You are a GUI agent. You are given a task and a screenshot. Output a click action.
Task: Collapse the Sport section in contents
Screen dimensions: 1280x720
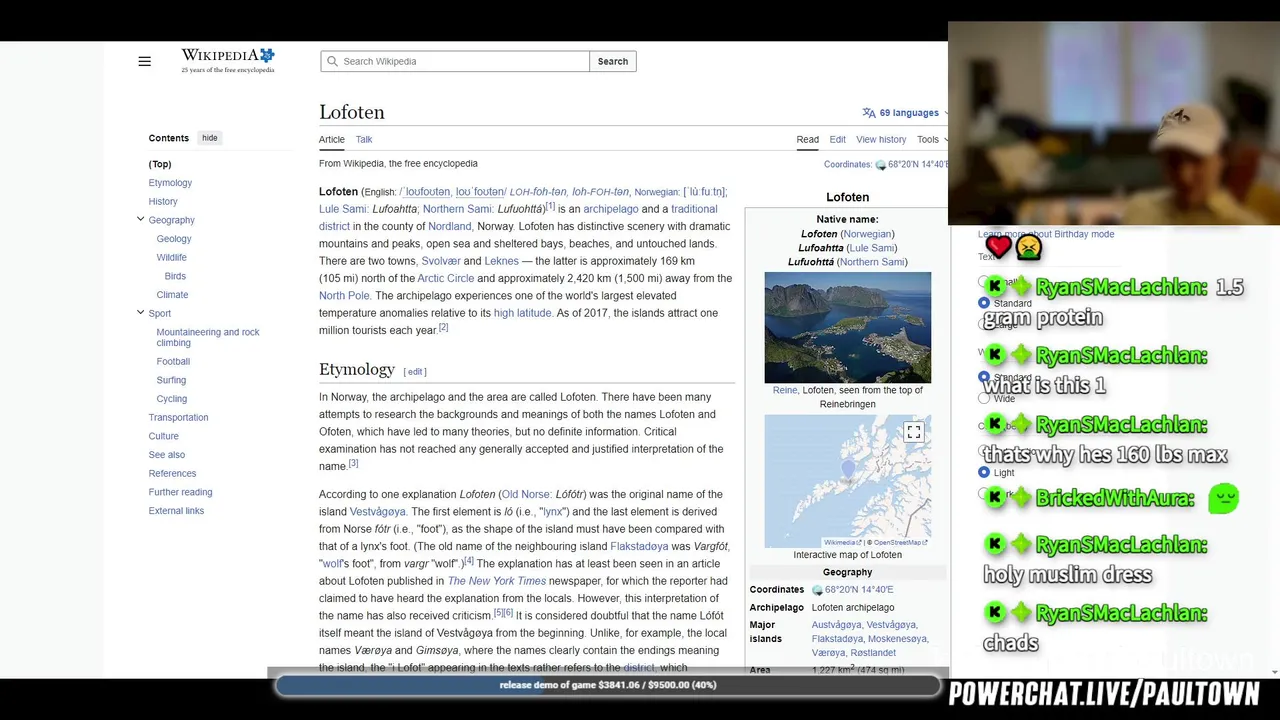pyautogui.click(x=140, y=312)
